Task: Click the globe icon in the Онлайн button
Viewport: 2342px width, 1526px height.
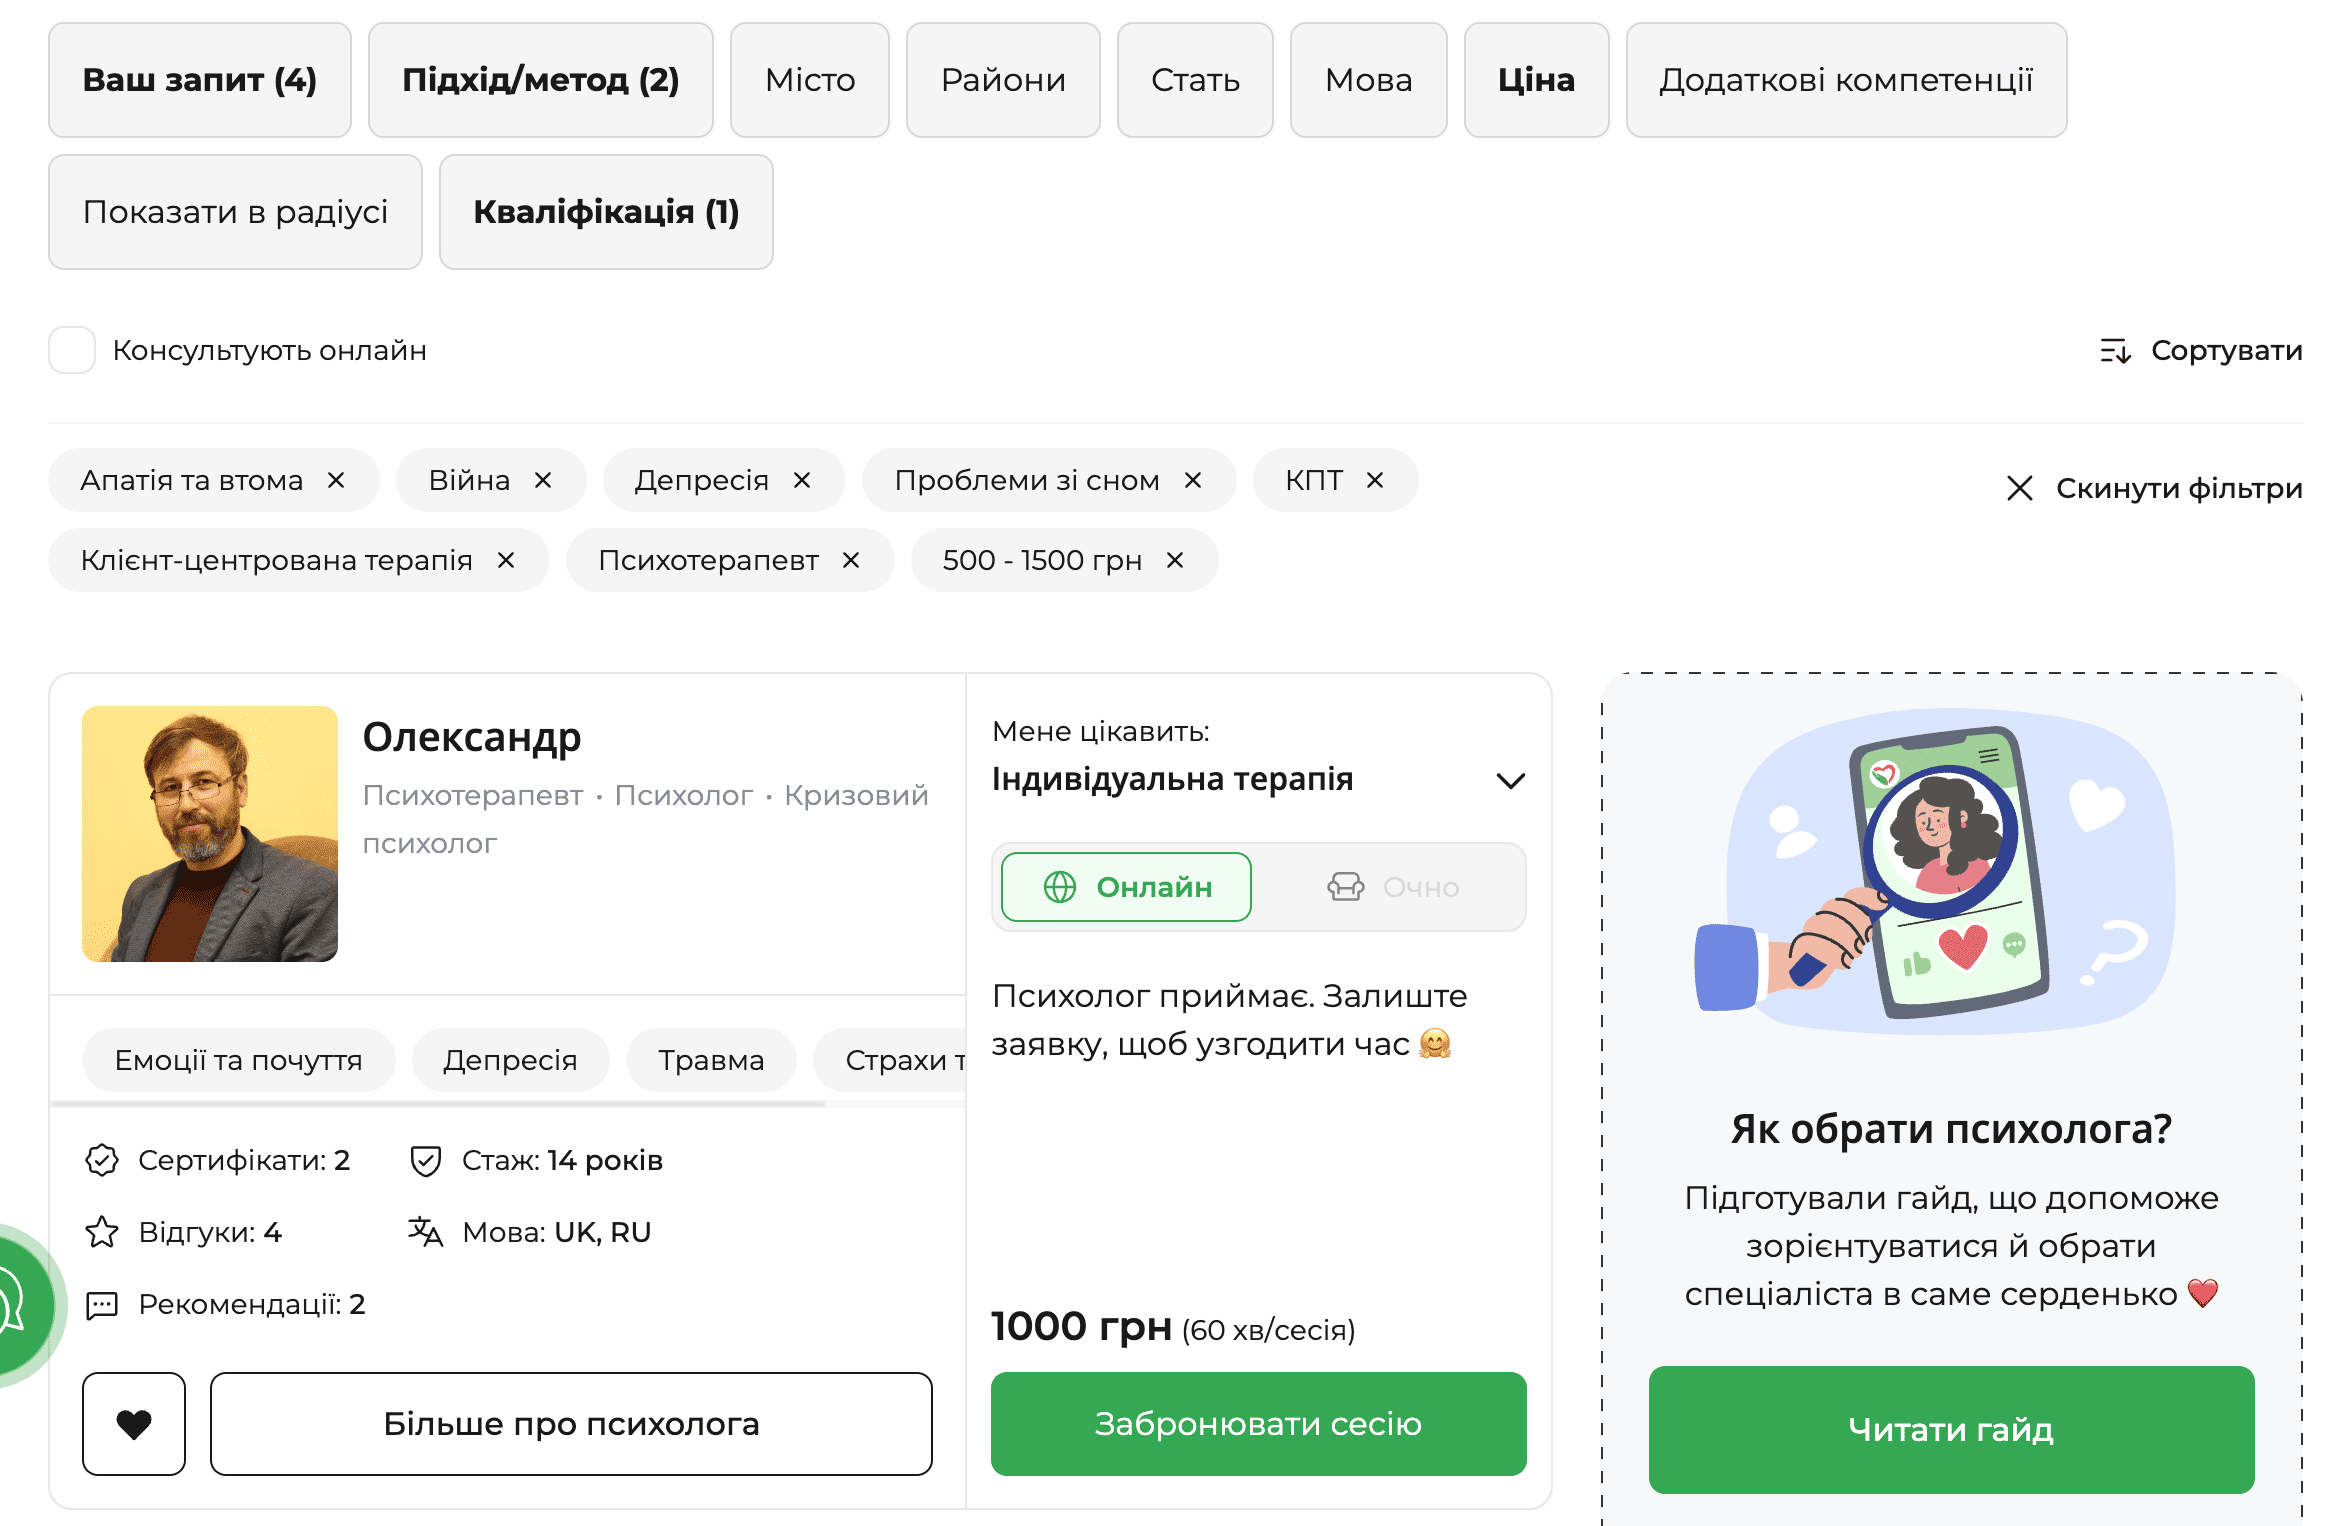Action: pos(1061,886)
